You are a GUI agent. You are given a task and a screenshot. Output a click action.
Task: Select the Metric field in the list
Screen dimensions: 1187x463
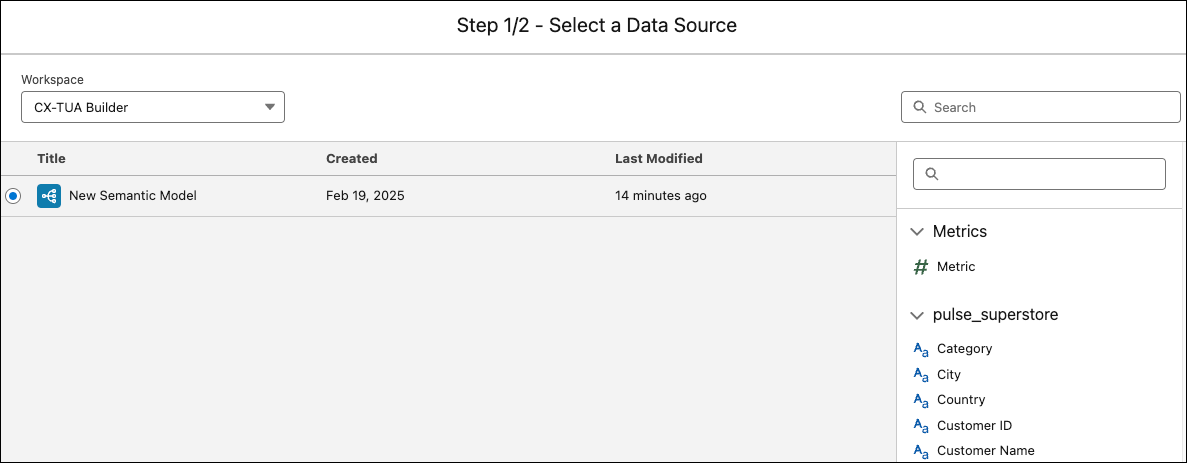955,267
